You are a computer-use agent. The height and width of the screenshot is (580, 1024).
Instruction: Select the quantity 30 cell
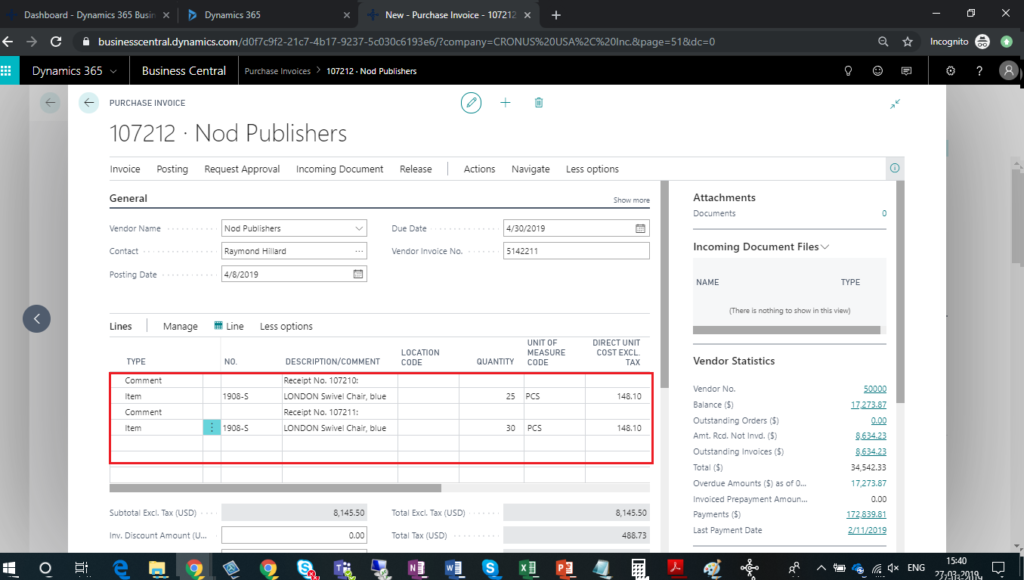pyautogui.click(x=492, y=428)
